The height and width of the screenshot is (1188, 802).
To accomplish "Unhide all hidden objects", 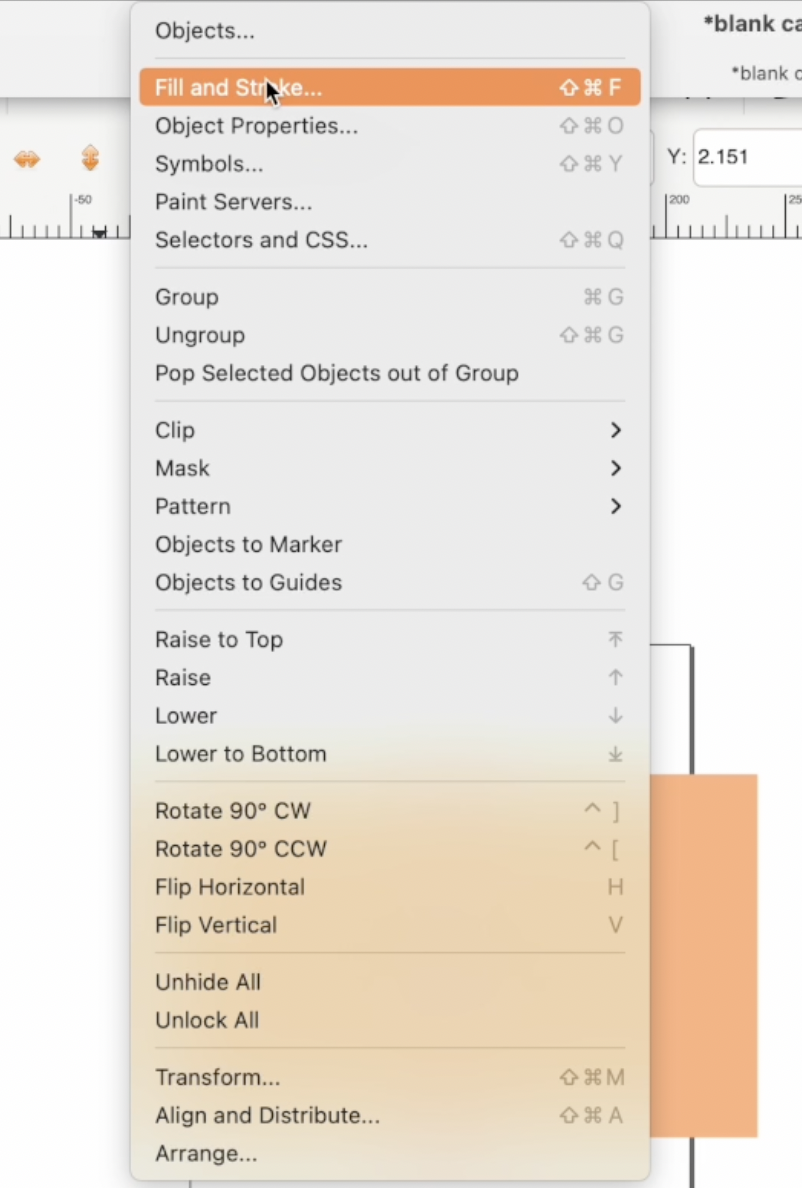I will pyautogui.click(x=208, y=982).
